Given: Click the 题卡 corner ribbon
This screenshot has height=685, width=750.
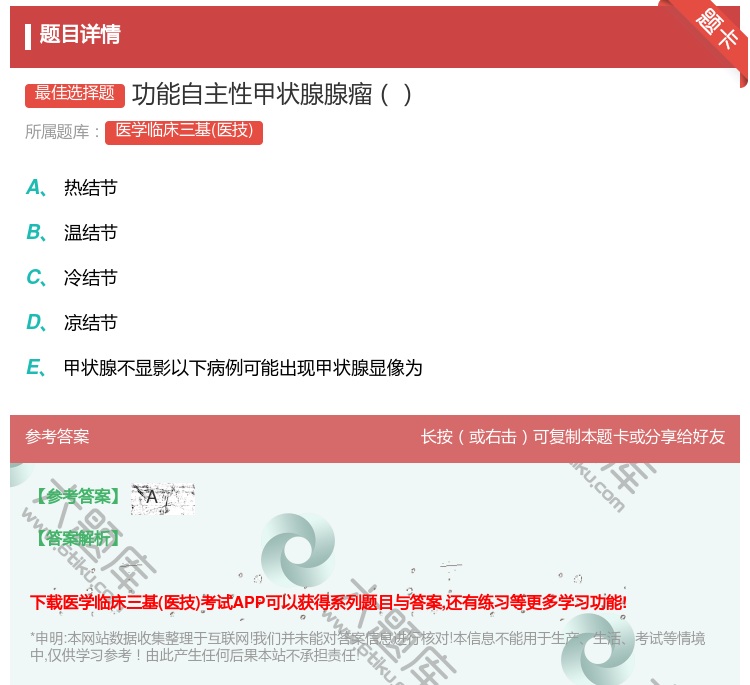Looking at the screenshot, I should click(717, 30).
